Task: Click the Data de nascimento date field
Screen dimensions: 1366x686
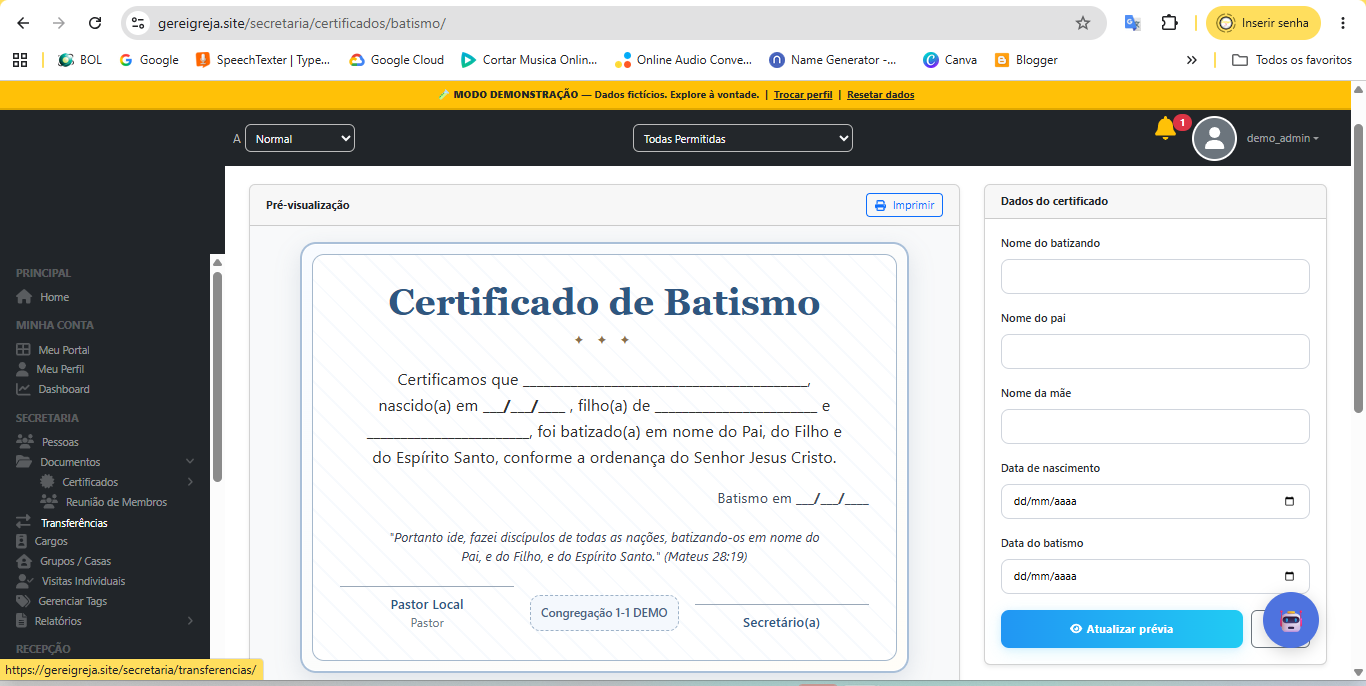Action: pos(1155,502)
